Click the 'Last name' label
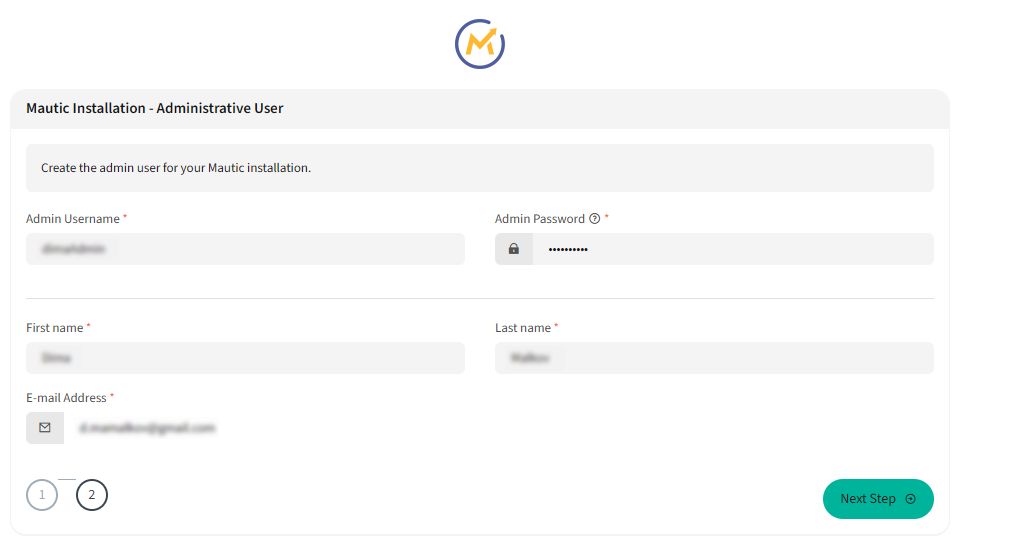Viewport: 1027px width, 536px height. click(523, 328)
